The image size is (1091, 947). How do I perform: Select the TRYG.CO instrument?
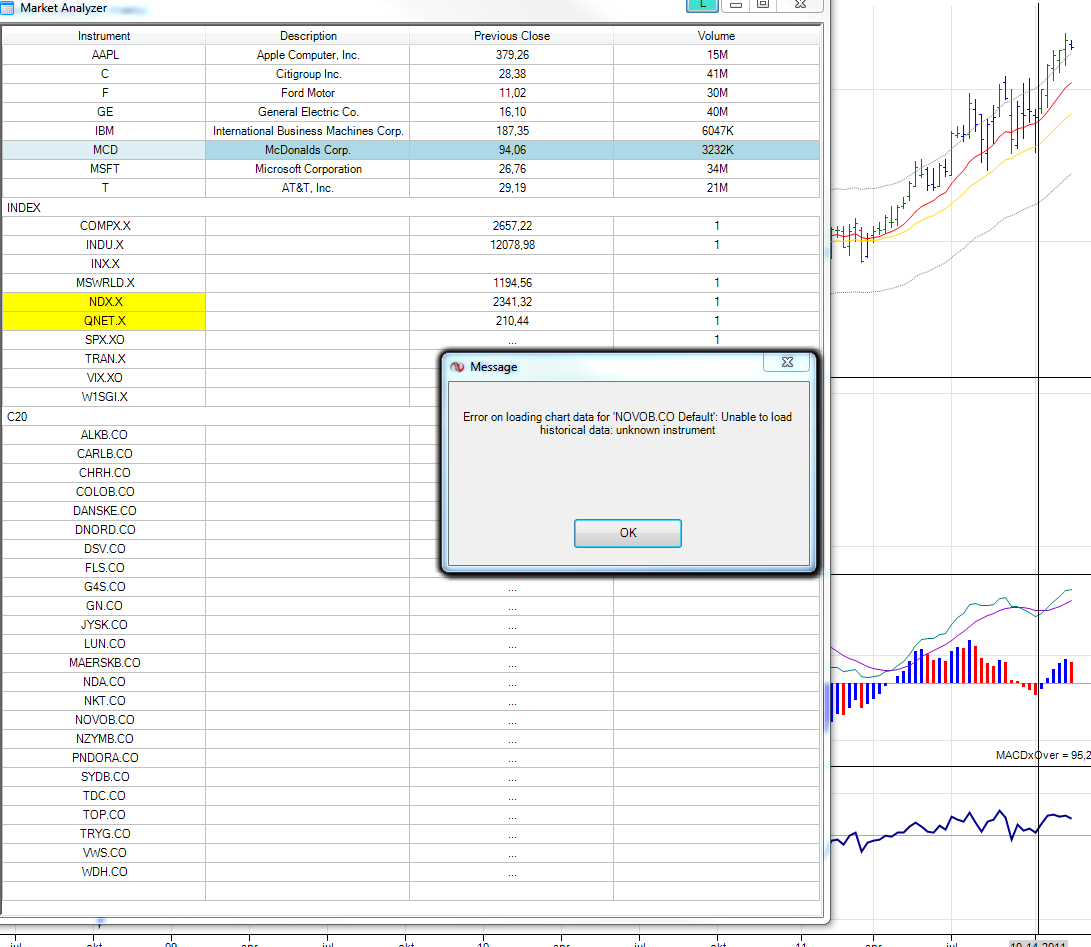pos(104,834)
